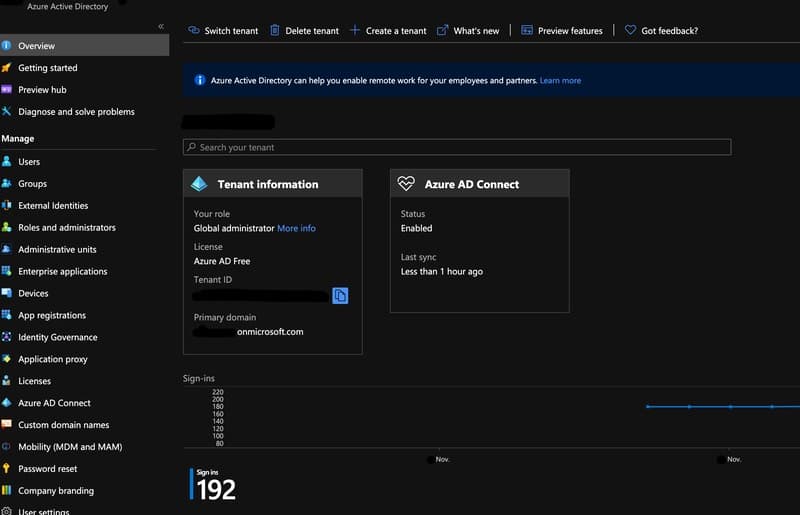Click the Application proxy icon
This screenshot has width=800, height=515.
(x=6, y=359)
